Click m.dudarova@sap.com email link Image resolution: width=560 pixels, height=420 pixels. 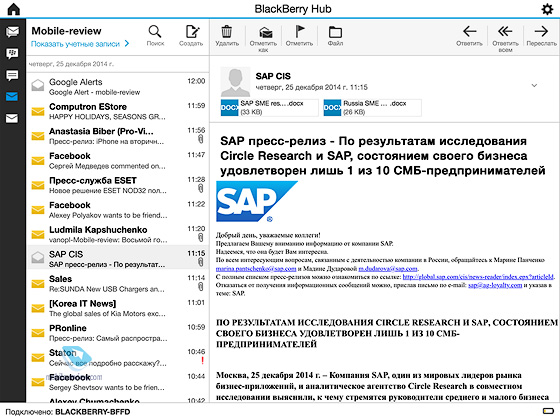point(388,269)
